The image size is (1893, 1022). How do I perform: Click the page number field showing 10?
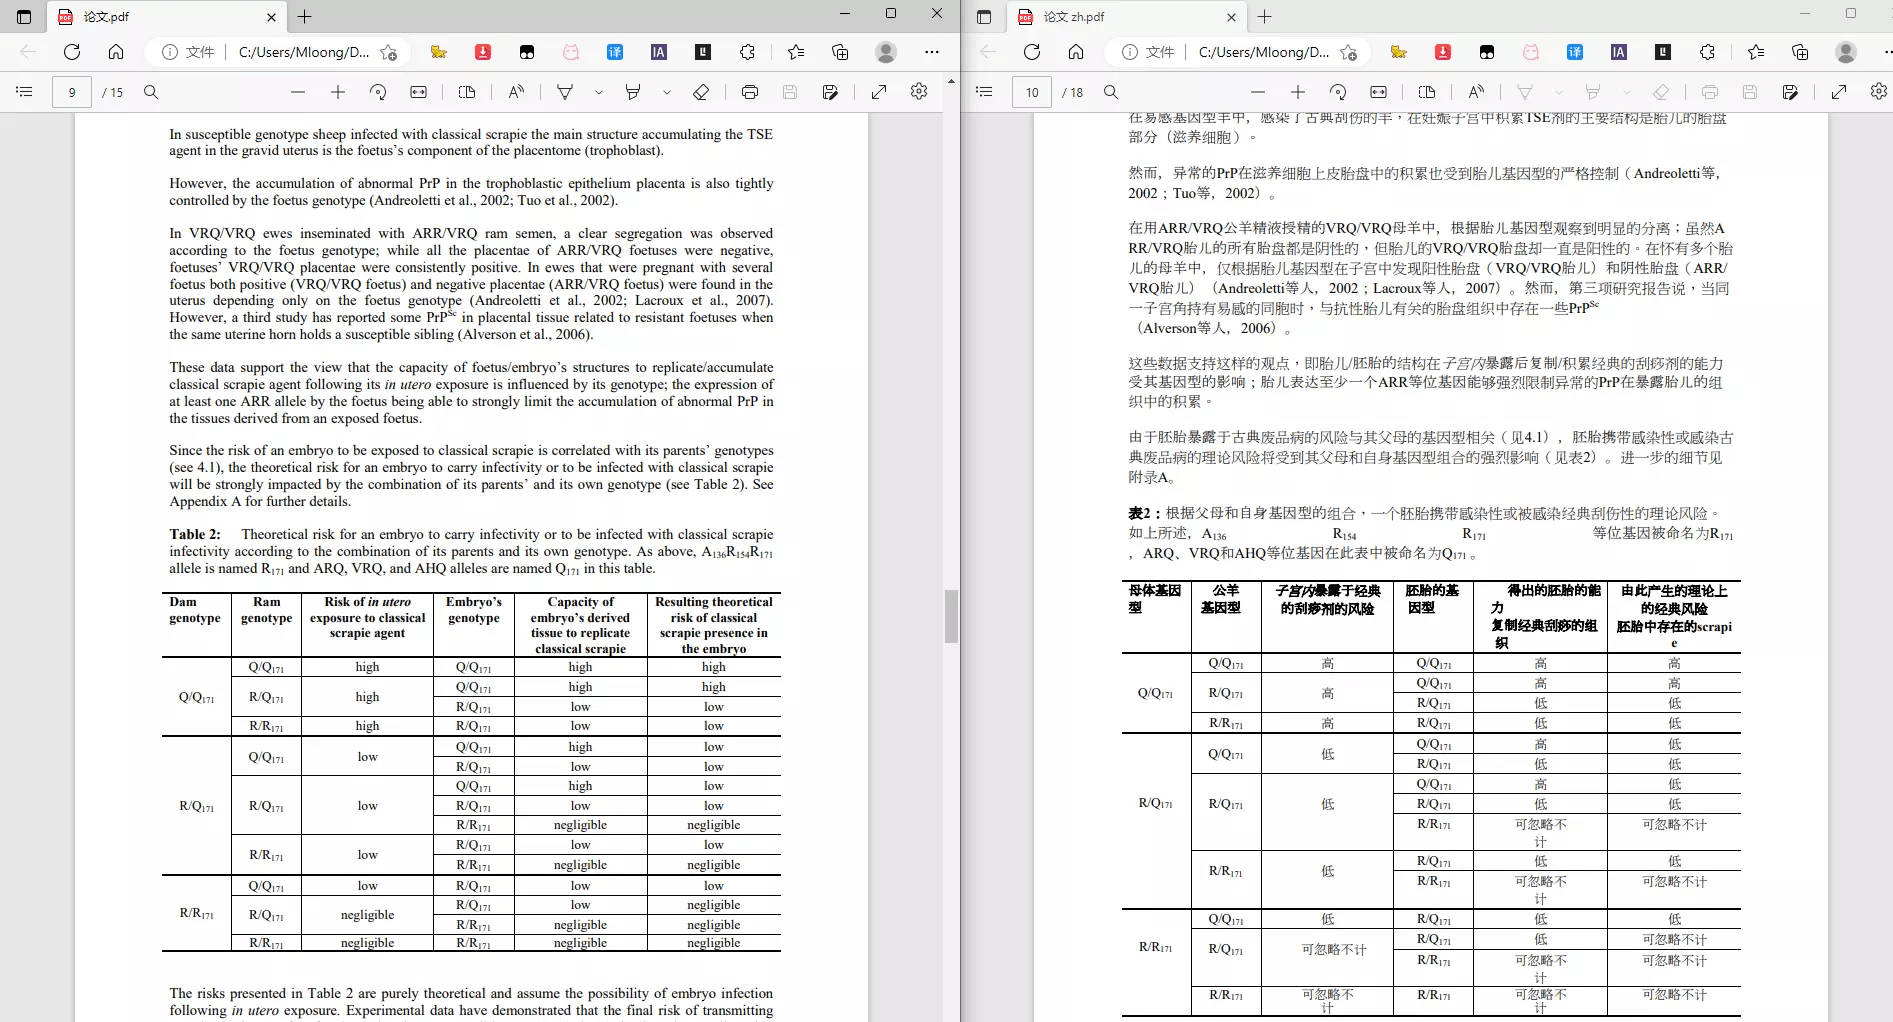click(x=1032, y=92)
